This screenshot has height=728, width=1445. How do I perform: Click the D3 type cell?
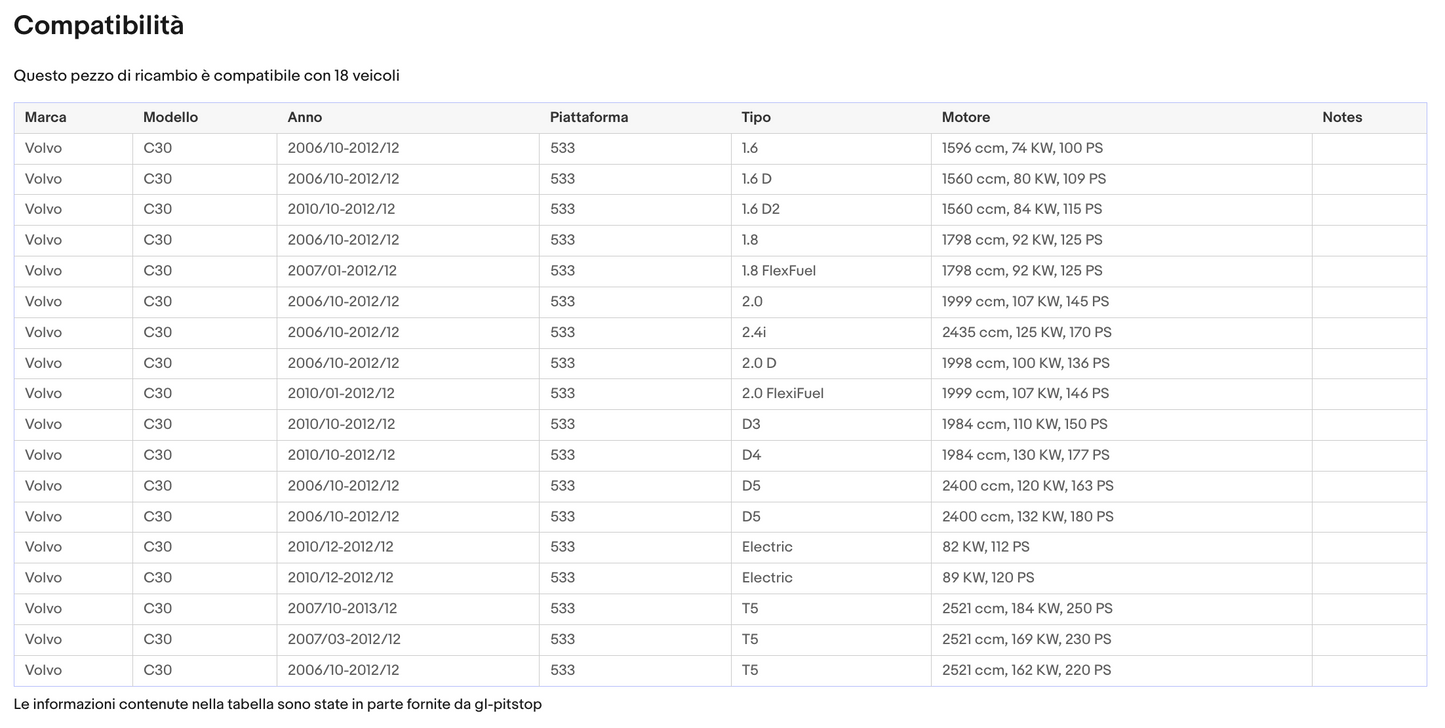click(751, 424)
